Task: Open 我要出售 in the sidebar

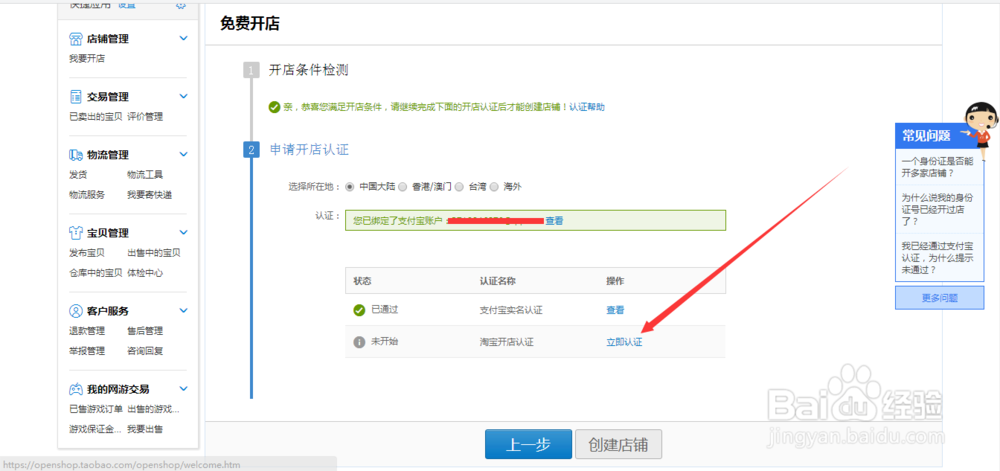Action: pyautogui.click(x=145, y=429)
